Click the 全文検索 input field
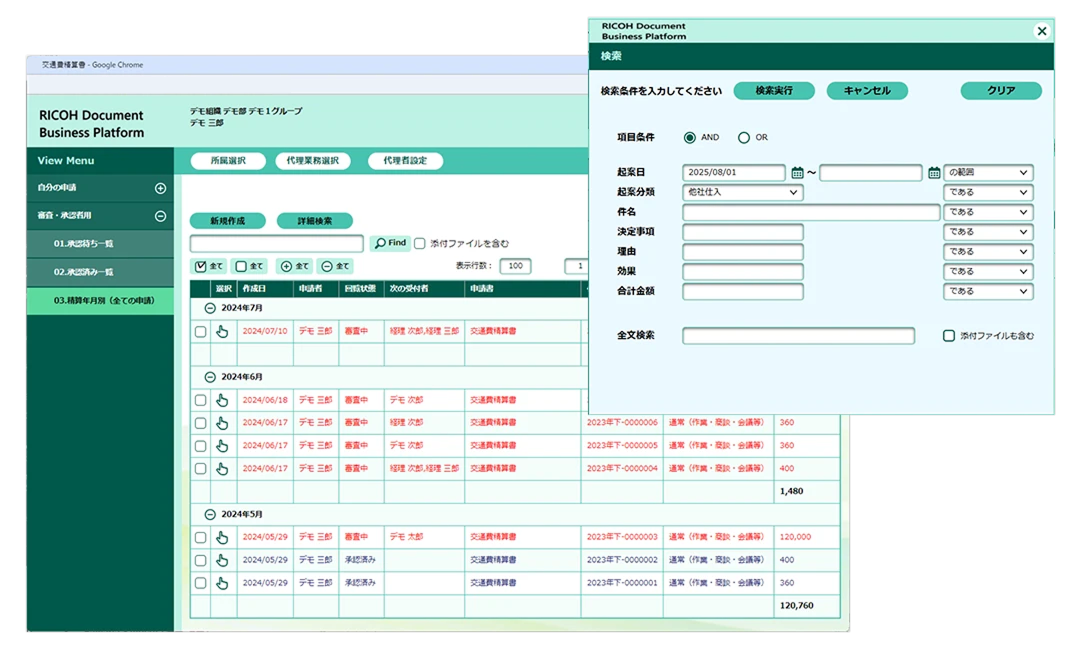The image size is (1080, 650). [798, 336]
